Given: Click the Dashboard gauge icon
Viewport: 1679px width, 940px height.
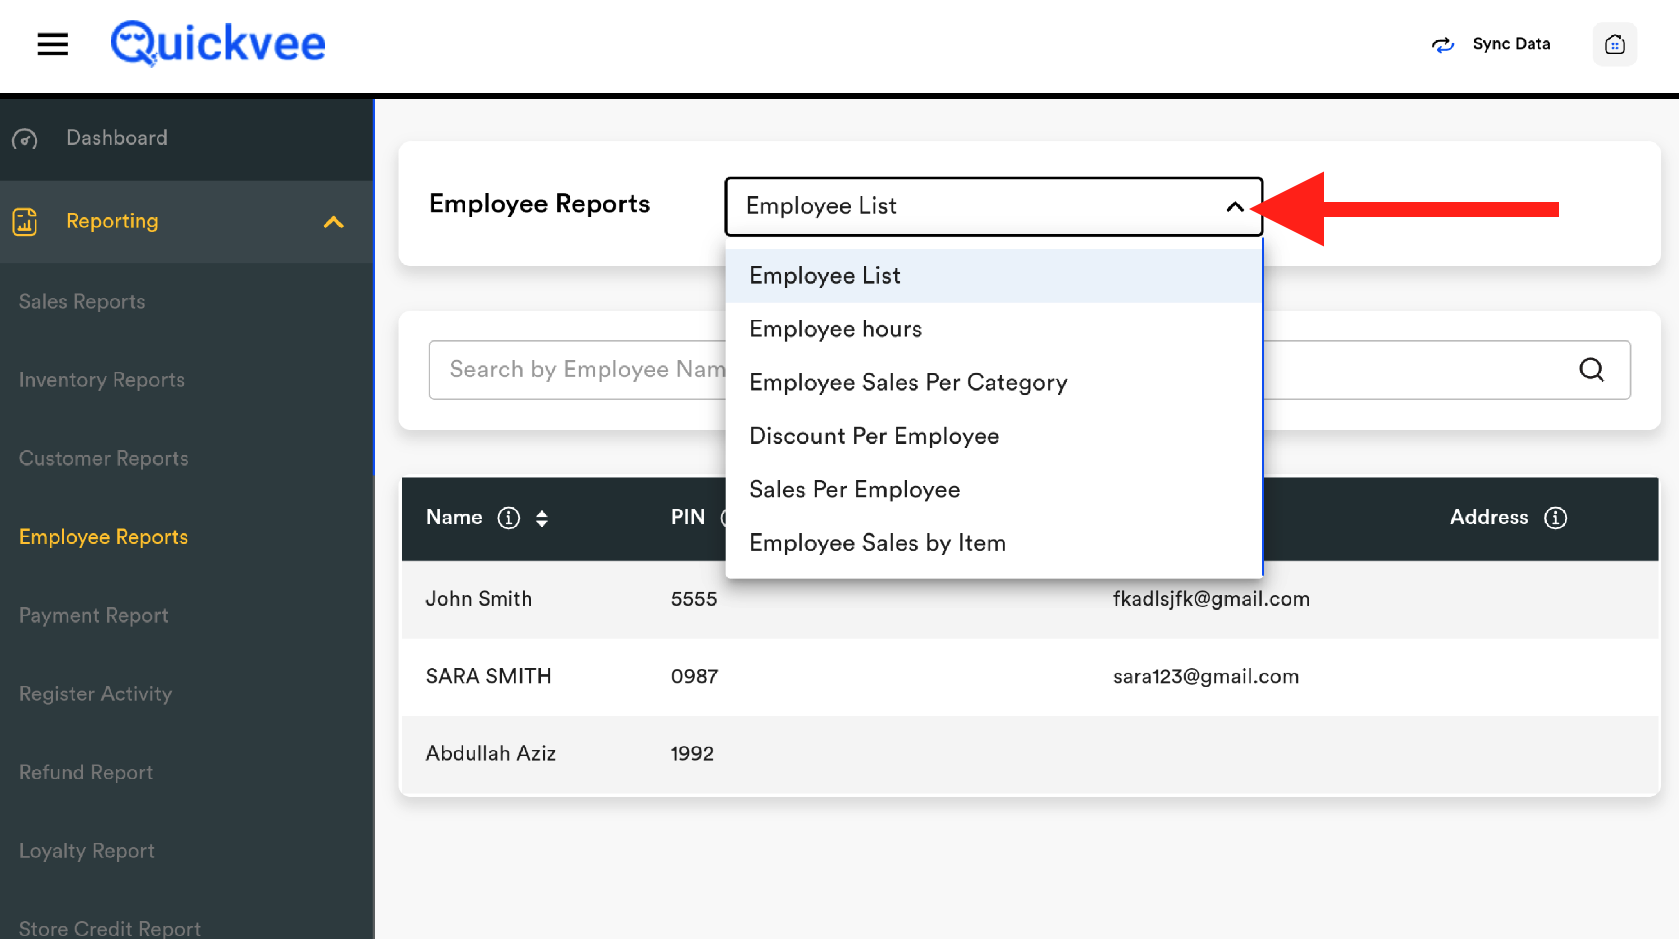Looking at the screenshot, I should click(25, 139).
